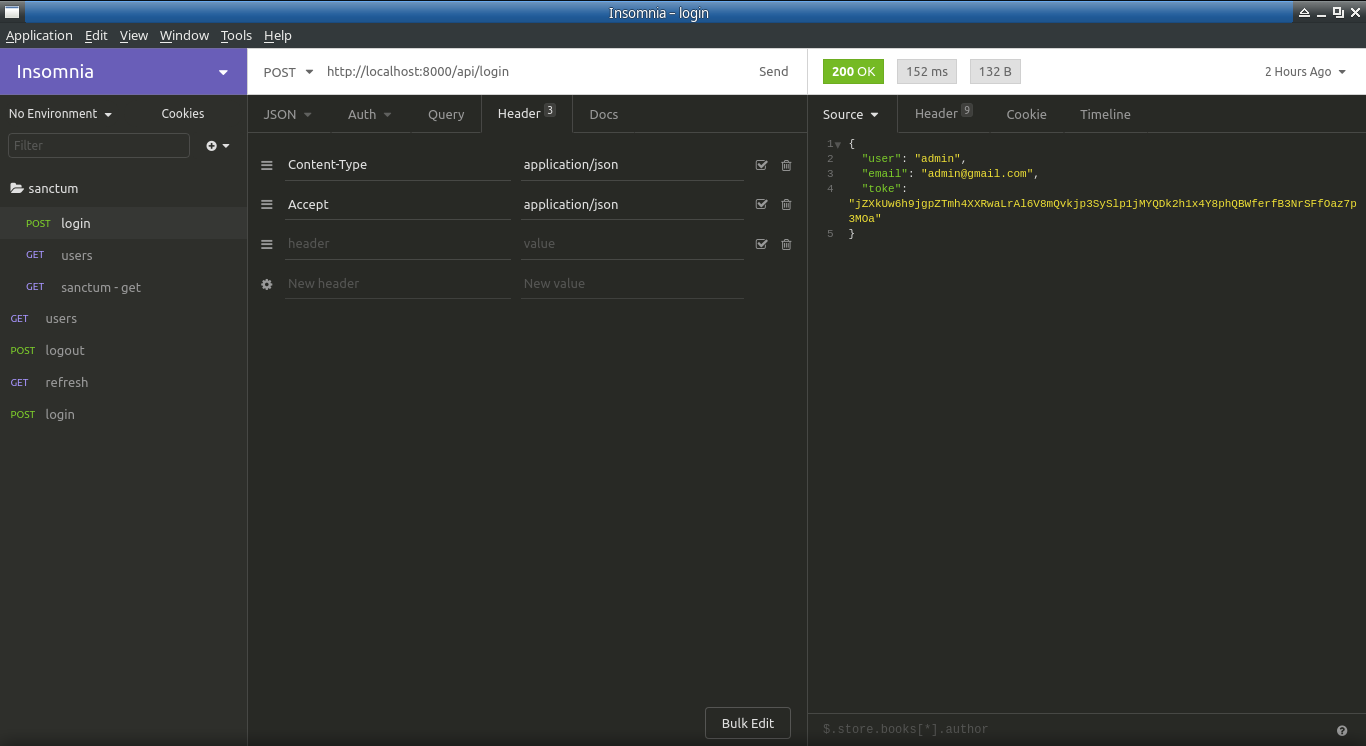Open the Source preview mode dropdown
The width and height of the screenshot is (1366, 746).
coord(851,115)
